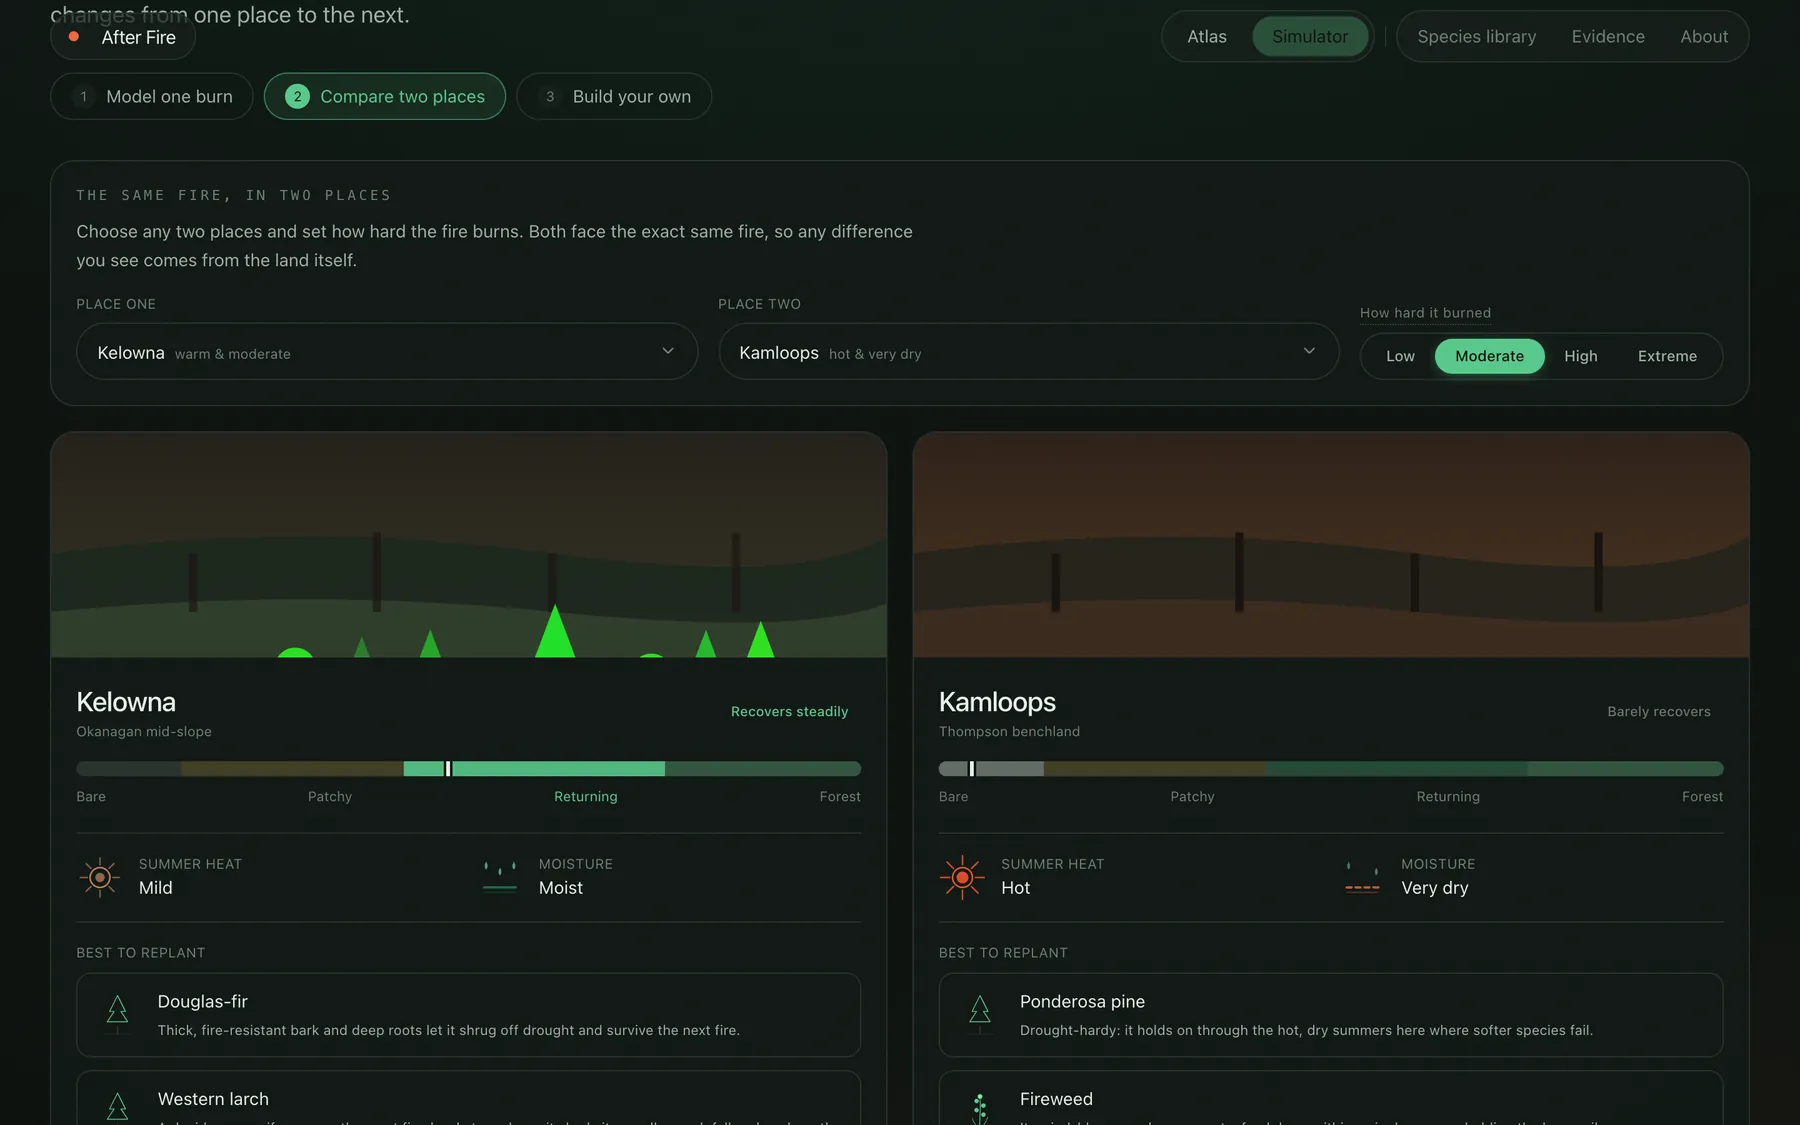Click the Fireweed card title
Viewport: 1800px width, 1125px height.
coord(1056,1099)
